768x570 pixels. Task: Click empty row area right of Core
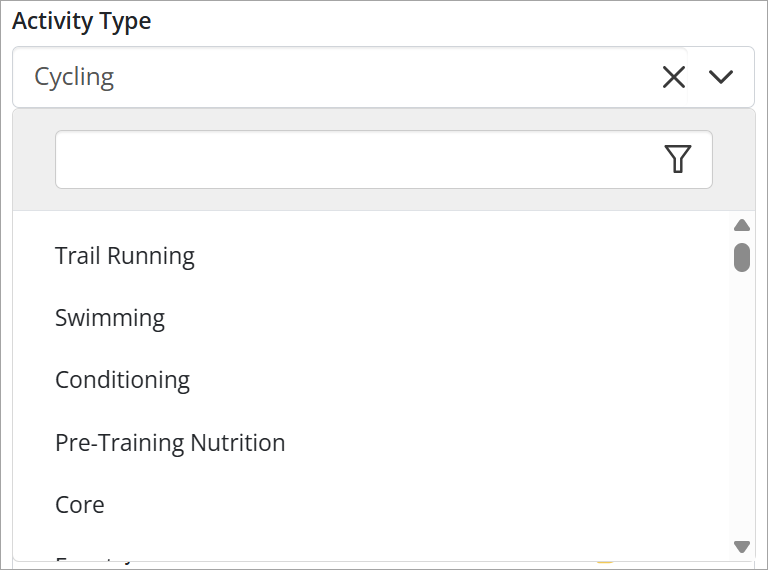point(416,504)
